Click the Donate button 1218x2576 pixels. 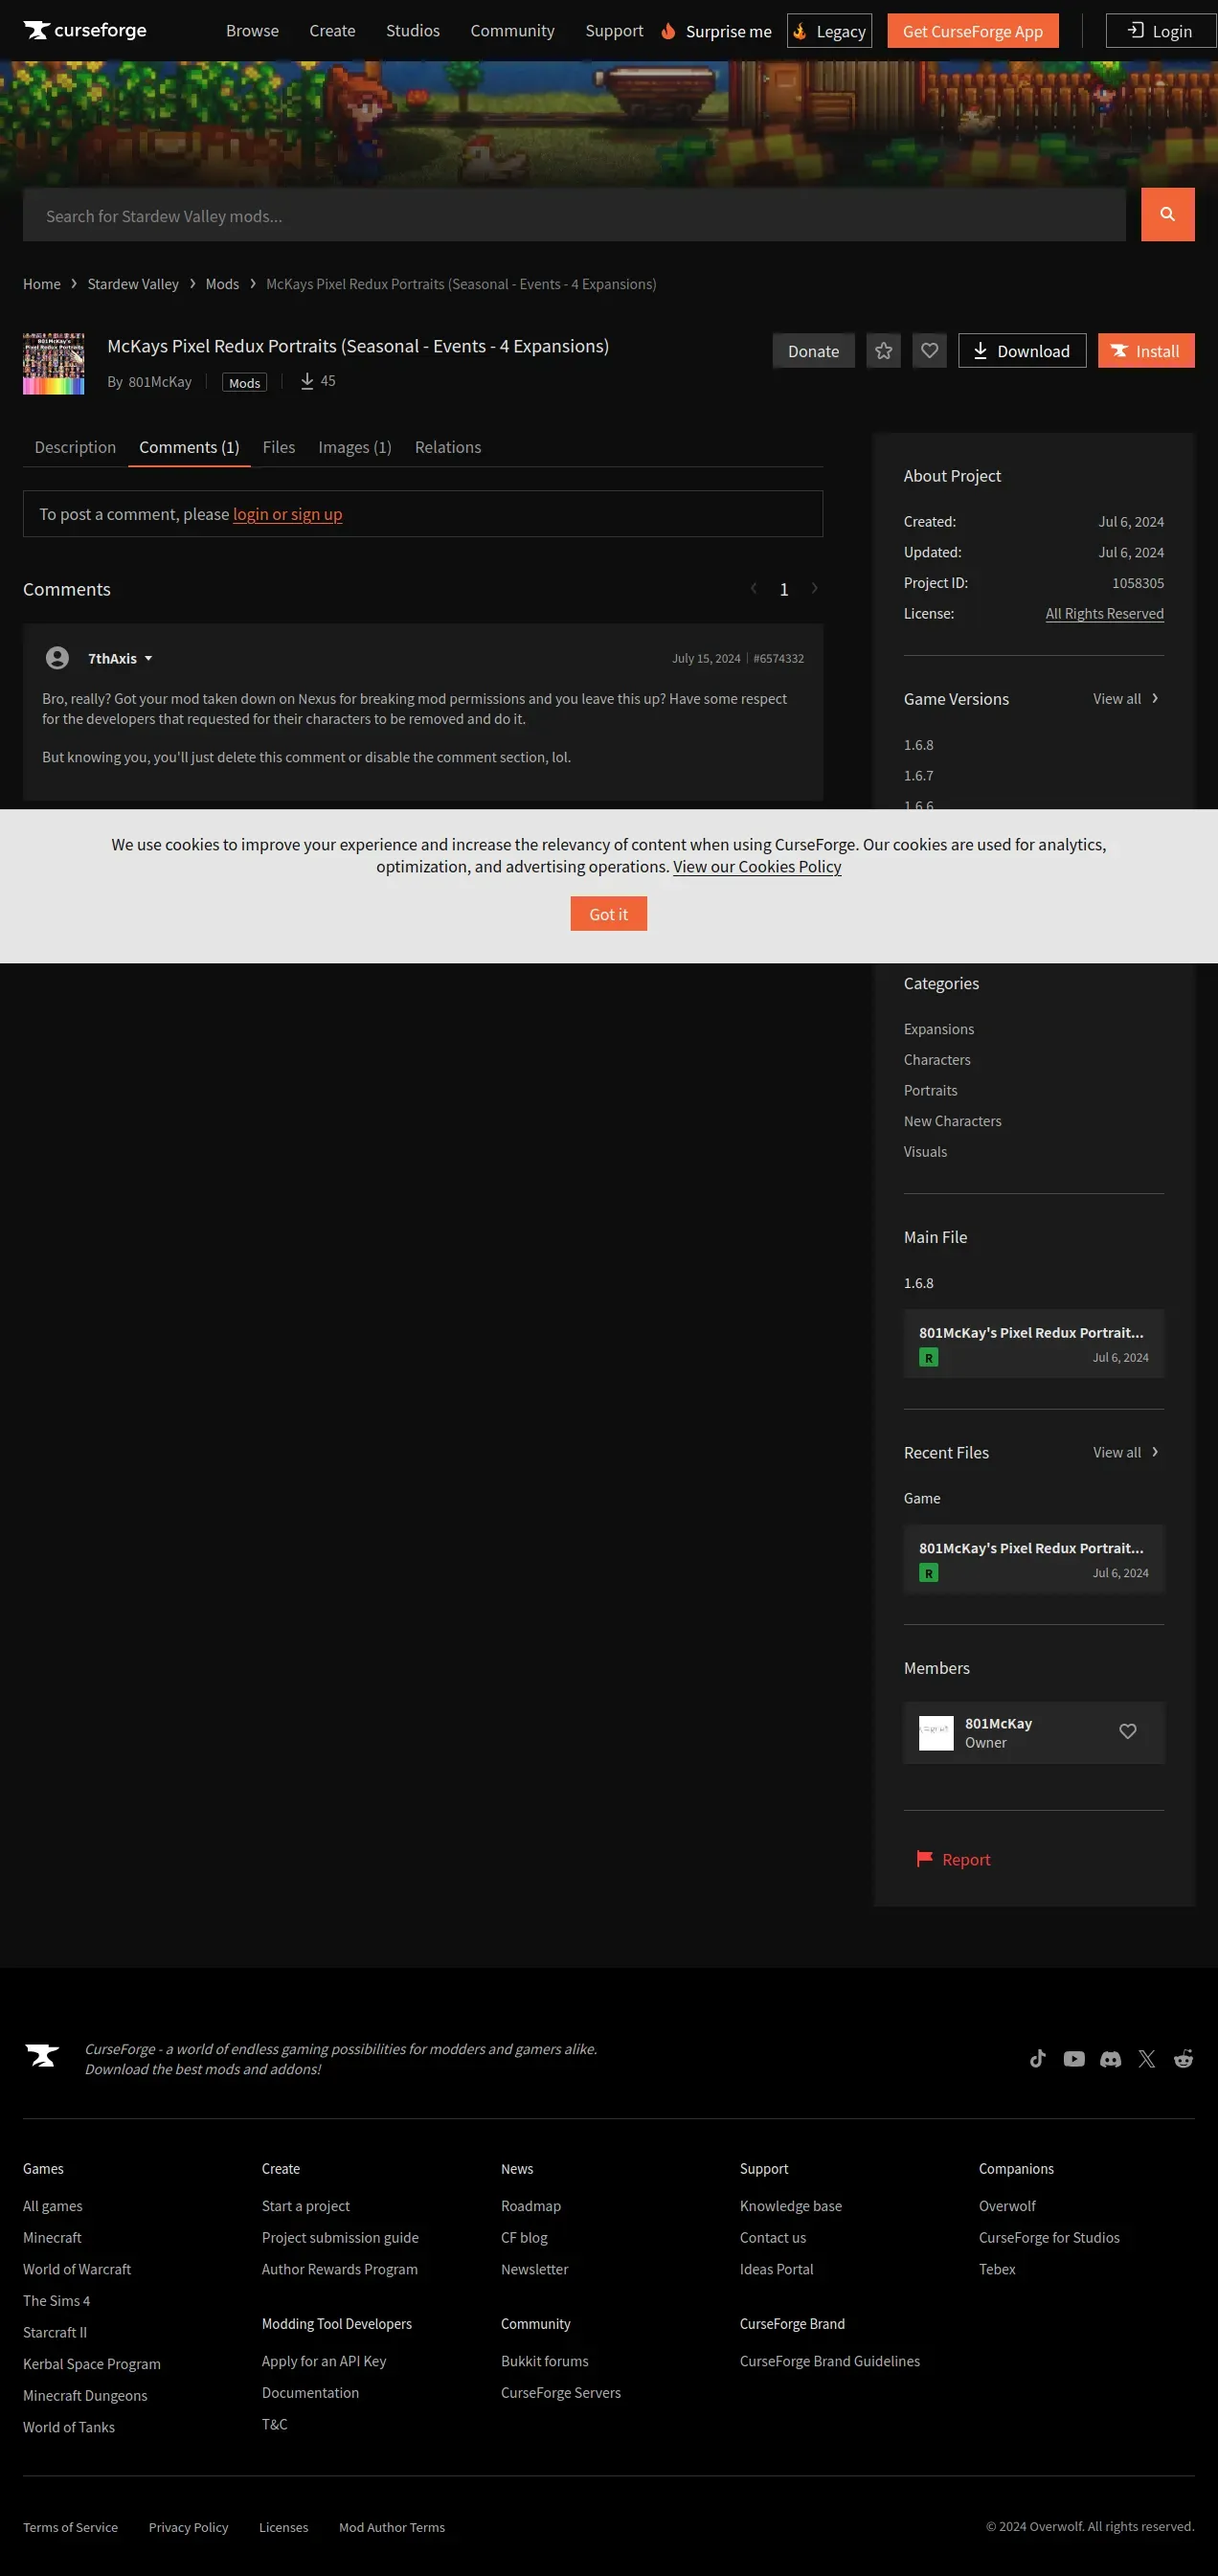[813, 351]
